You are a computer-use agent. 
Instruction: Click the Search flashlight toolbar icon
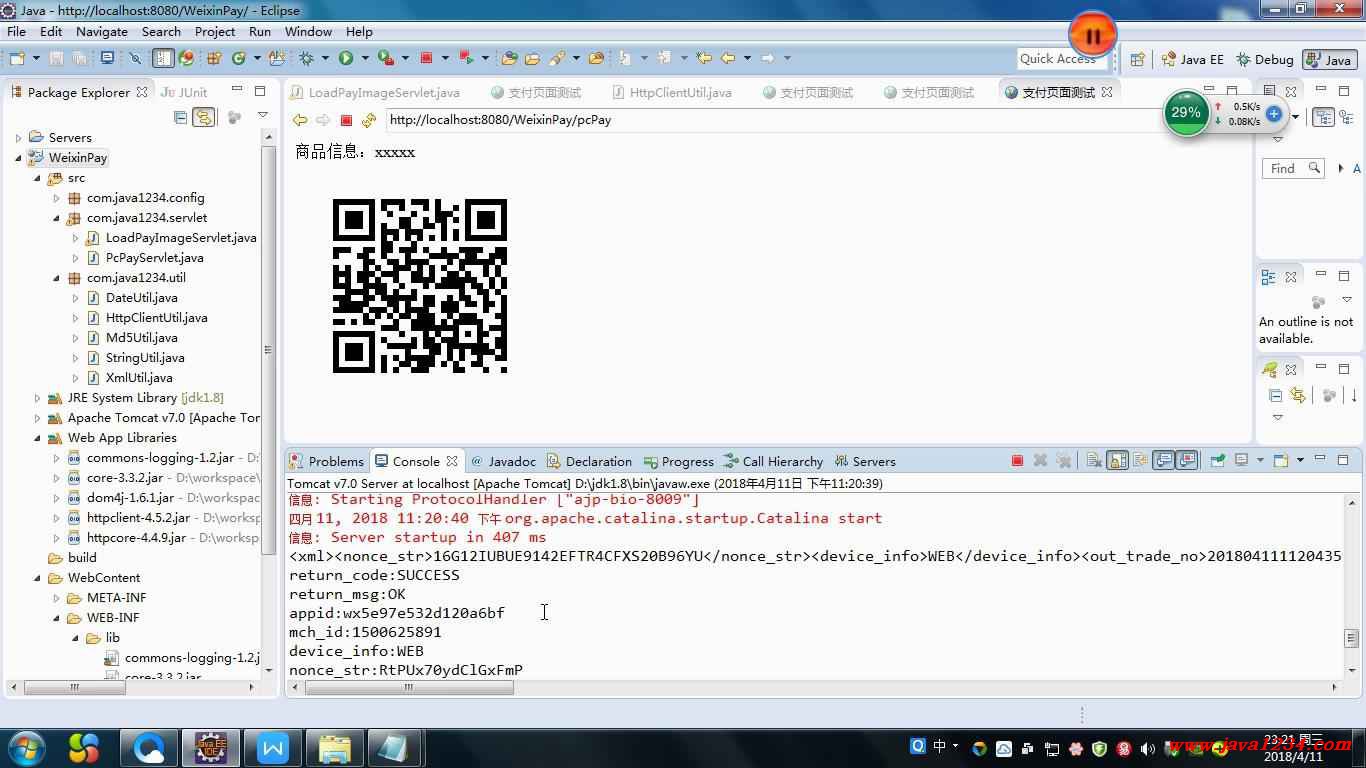557,58
